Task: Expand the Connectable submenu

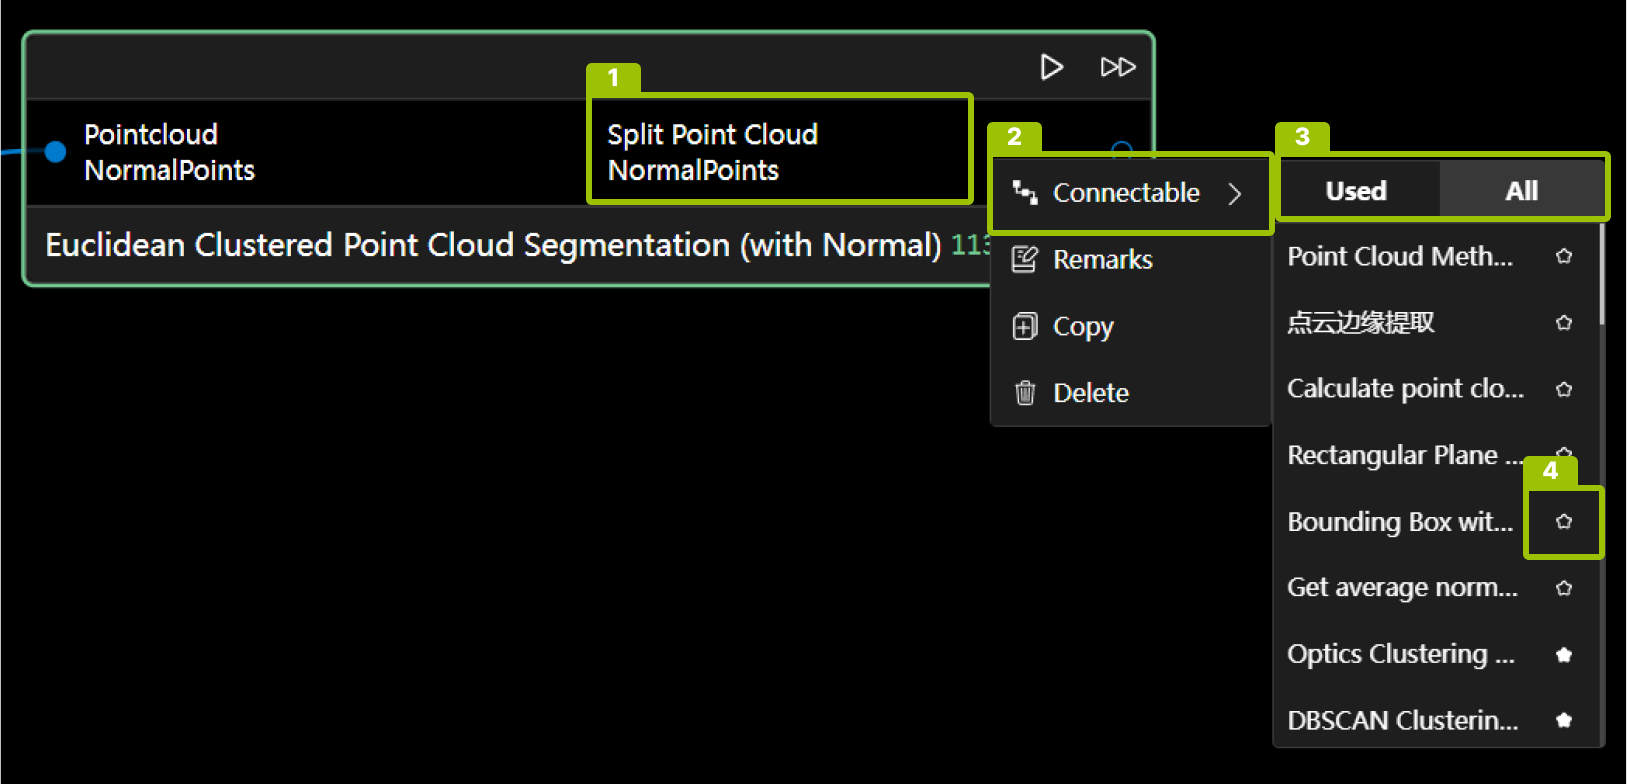Action: click(1130, 193)
